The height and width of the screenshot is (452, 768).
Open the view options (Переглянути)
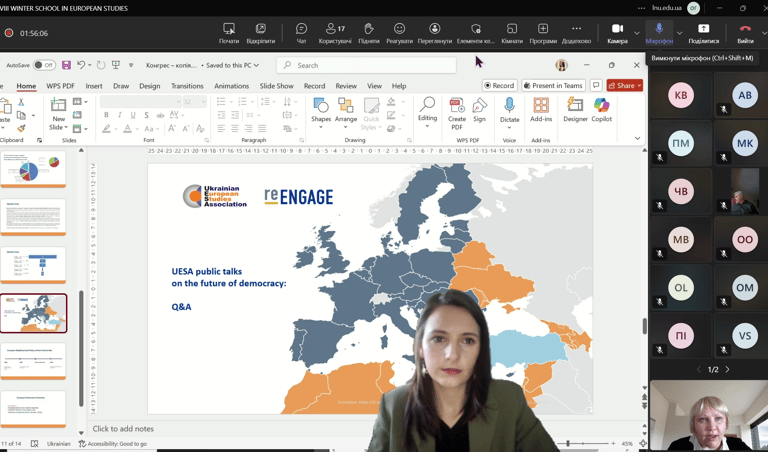434,33
